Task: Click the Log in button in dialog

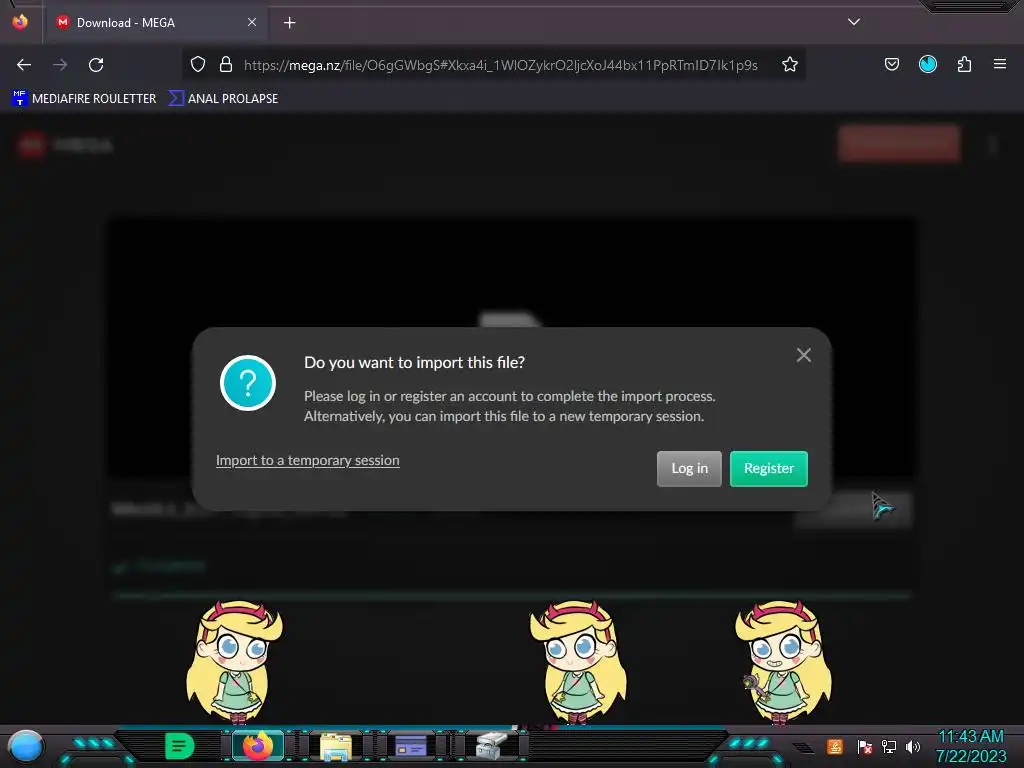Action: pyautogui.click(x=689, y=468)
